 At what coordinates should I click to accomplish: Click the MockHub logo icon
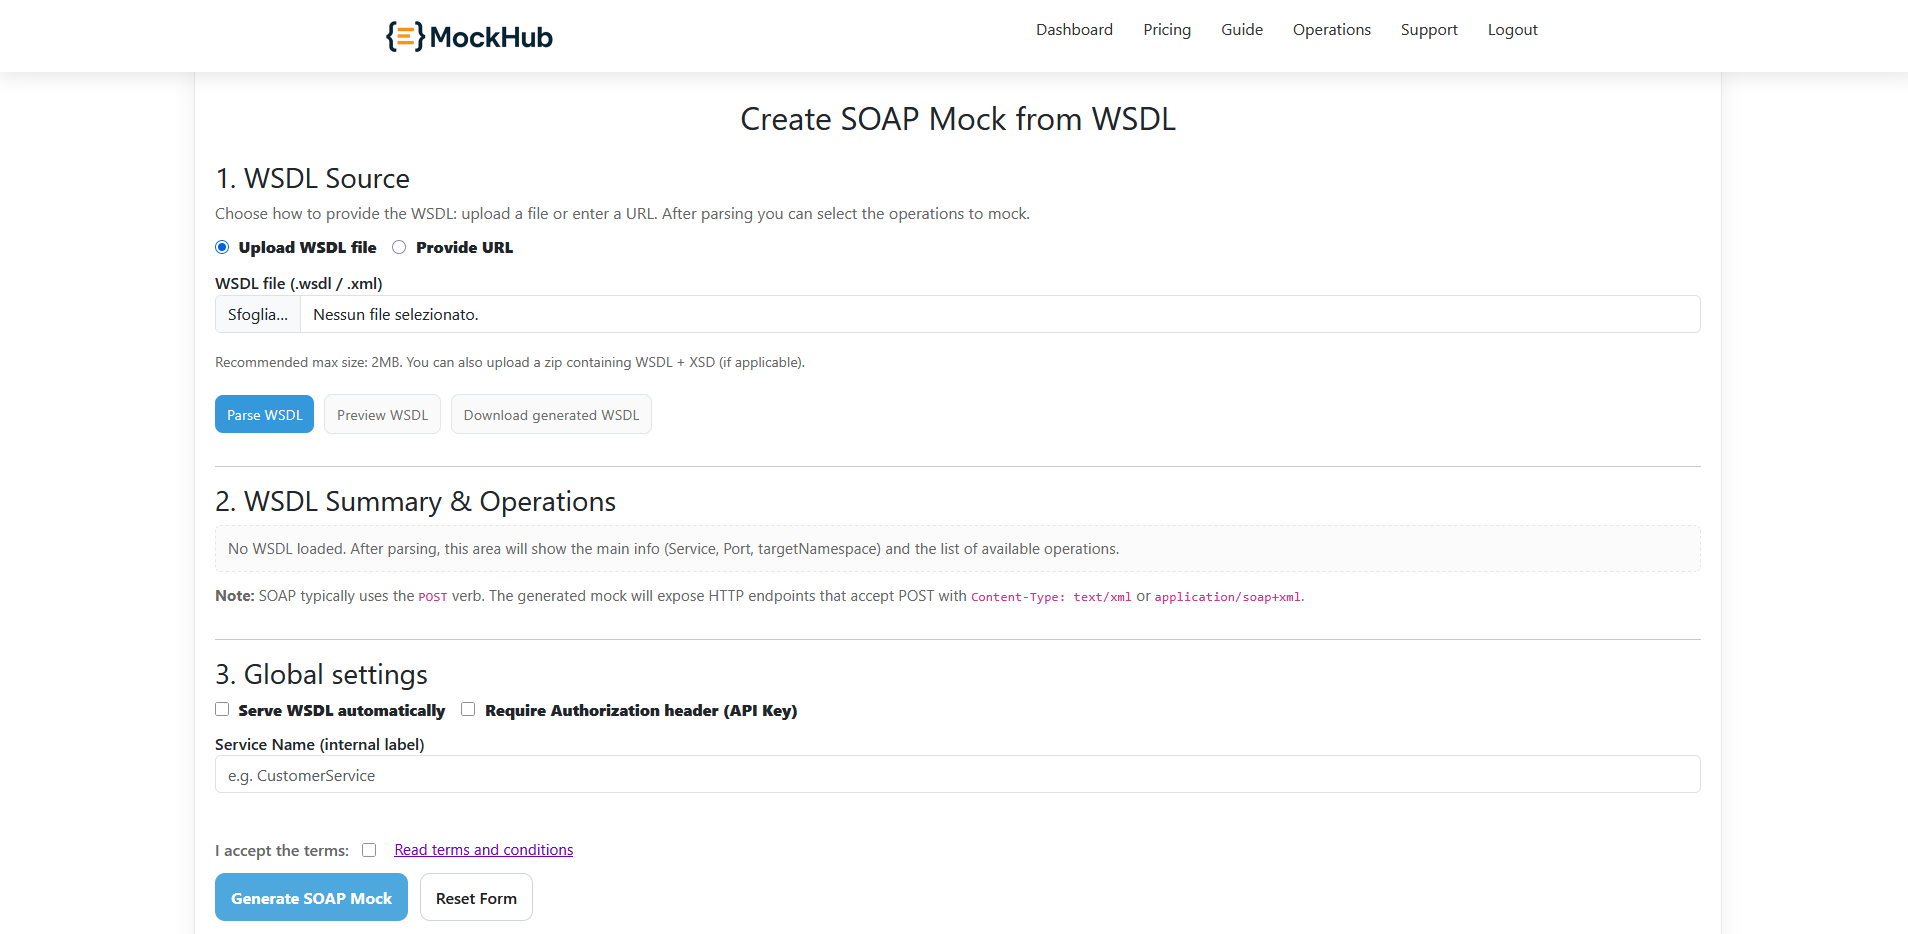[403, 36]
